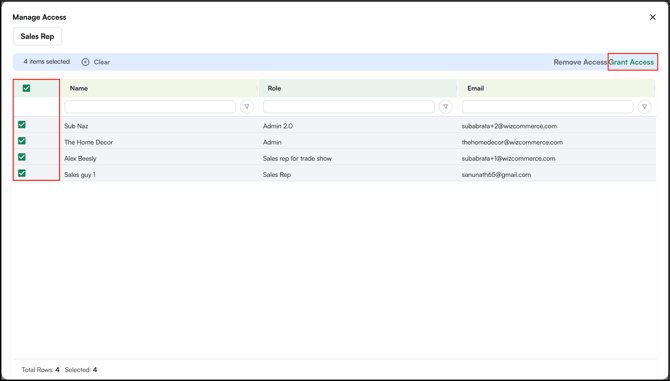Uncheck The Home Decor row checkbox

point(22,141)
